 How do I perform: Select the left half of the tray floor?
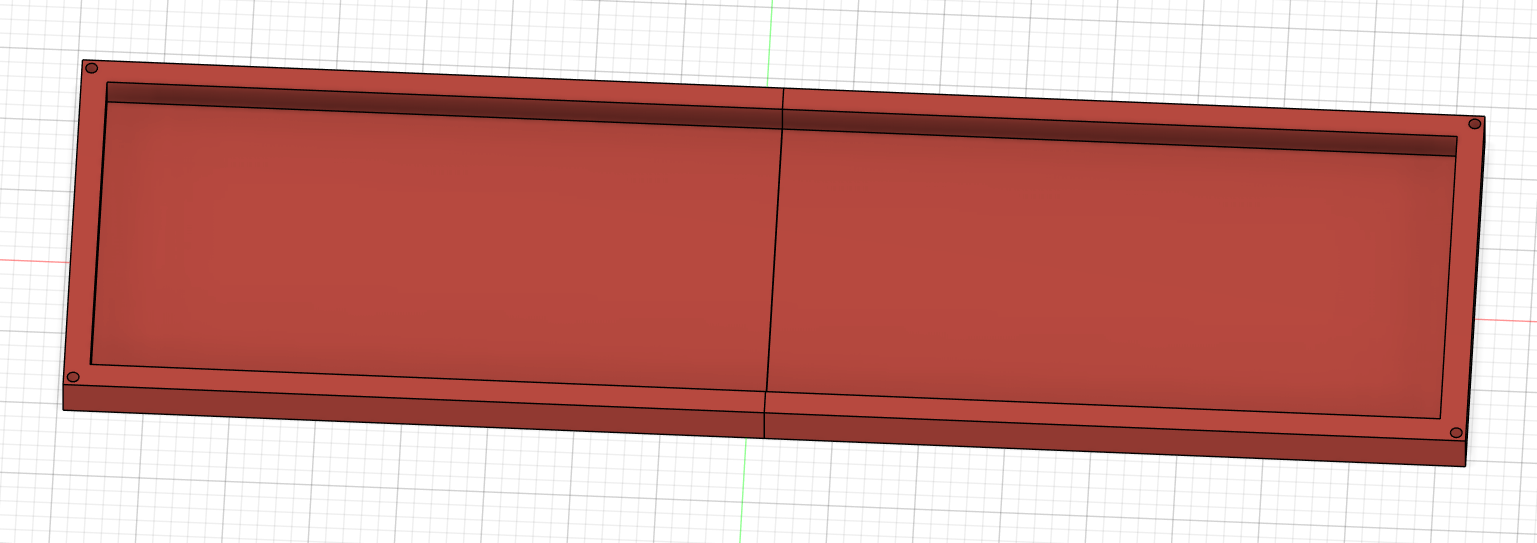coord(435,245)
